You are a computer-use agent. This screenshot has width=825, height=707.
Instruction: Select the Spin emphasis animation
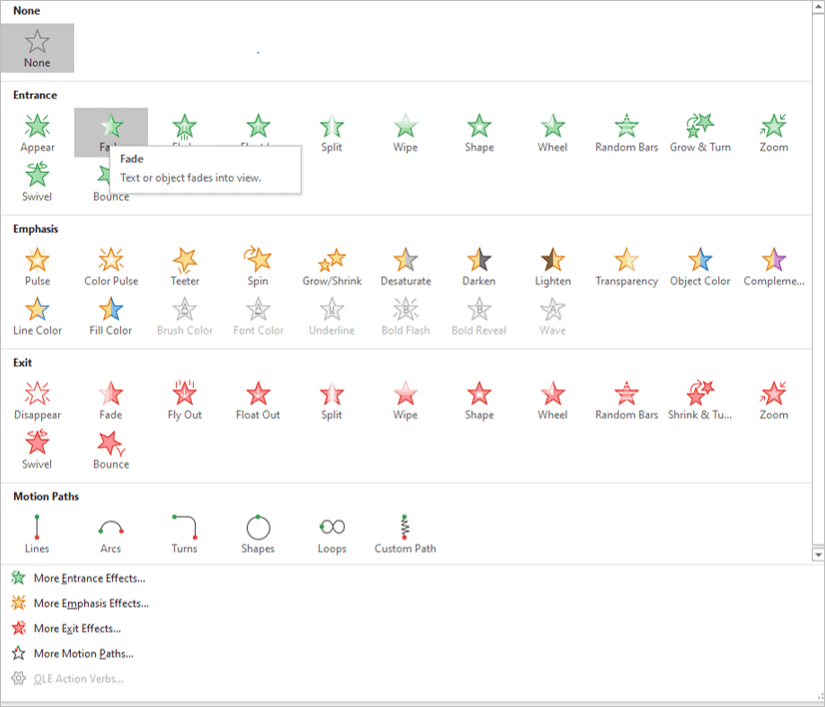click(x=258, y=266)
